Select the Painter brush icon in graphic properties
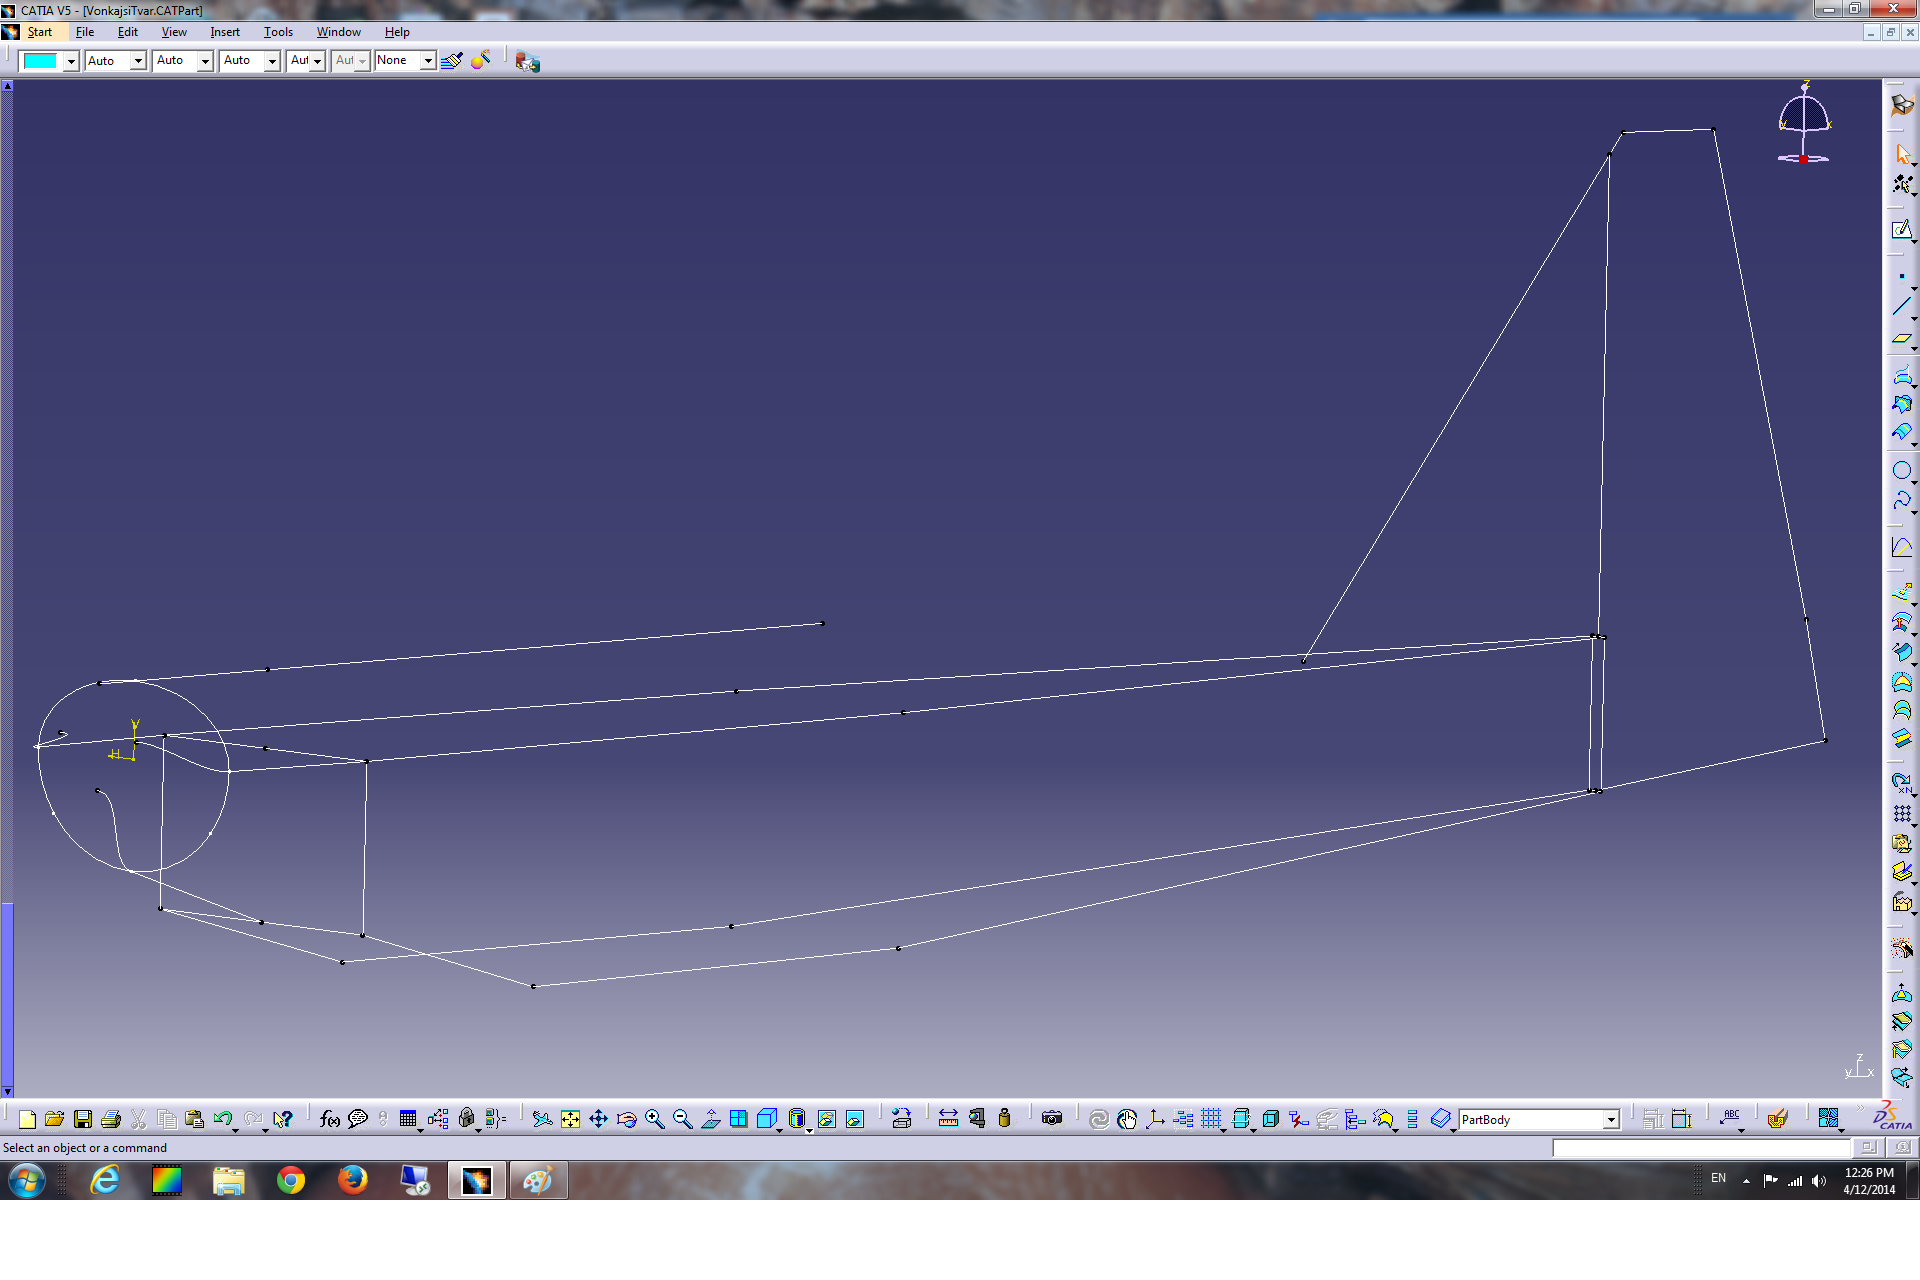Screen dimensions: 1920x1280 click(452, 61)
